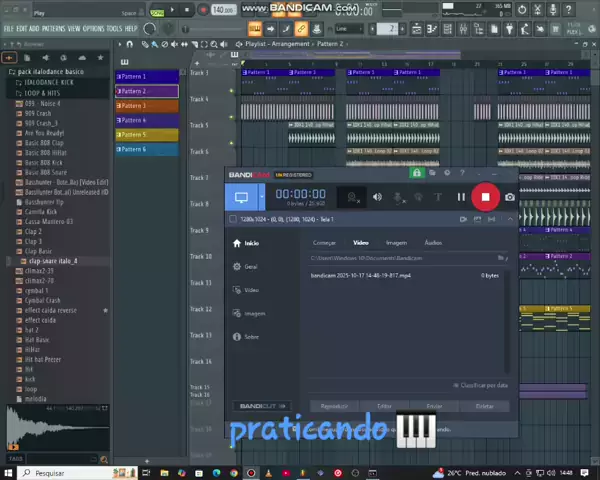Image resolution: width=600 pixels, height=480 pixels.
Task: Check the 1280x1024 Tela 1 checkbox
Action: tap(233, 219)
